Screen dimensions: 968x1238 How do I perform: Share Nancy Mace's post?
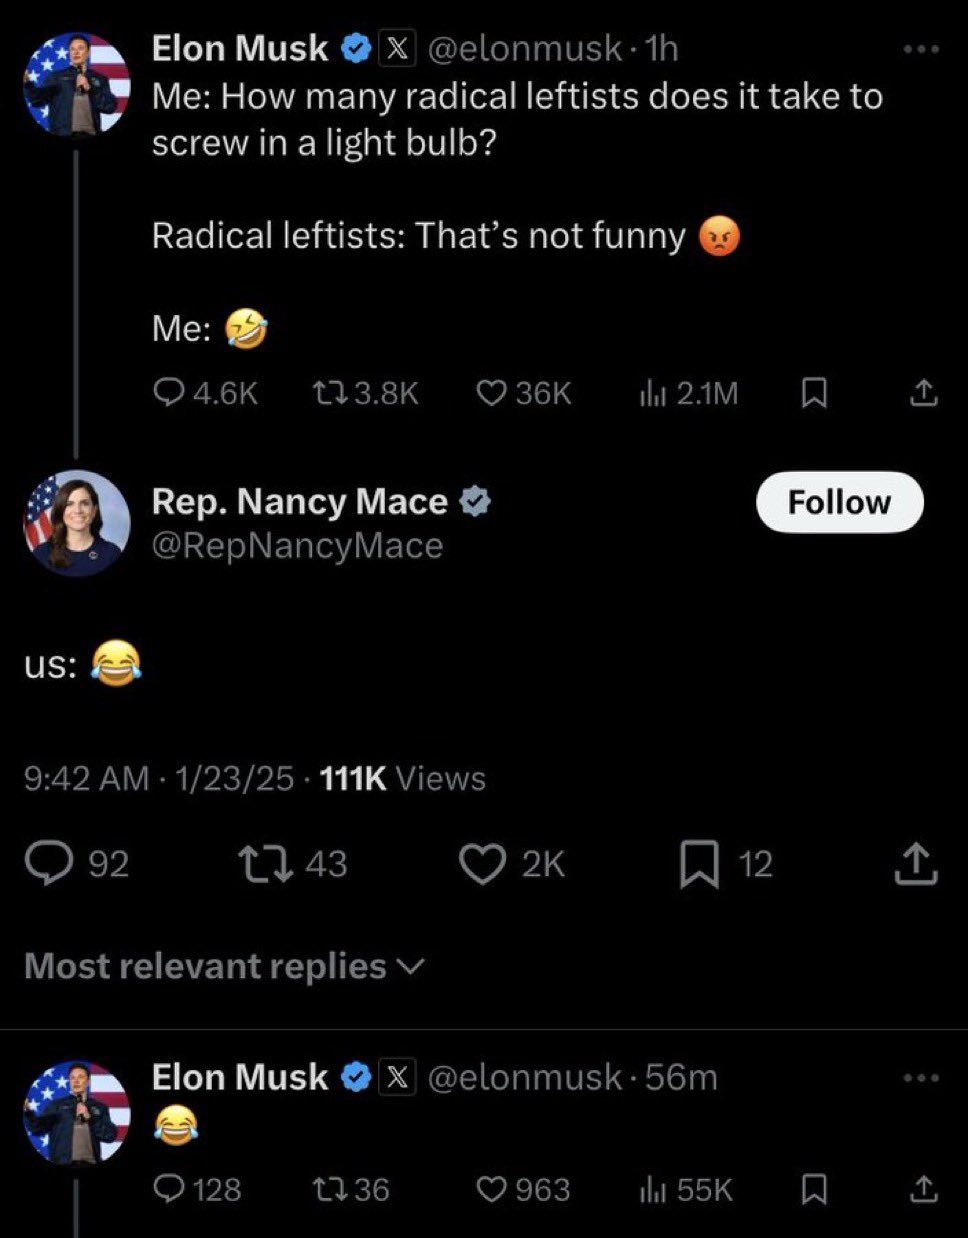click(x=916, y=864)
